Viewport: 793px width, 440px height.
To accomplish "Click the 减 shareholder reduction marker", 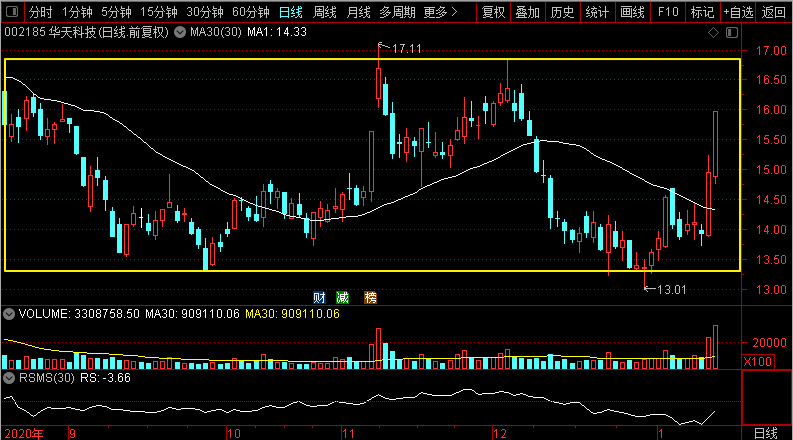I will pyautogui.click(x=342, y=297).
